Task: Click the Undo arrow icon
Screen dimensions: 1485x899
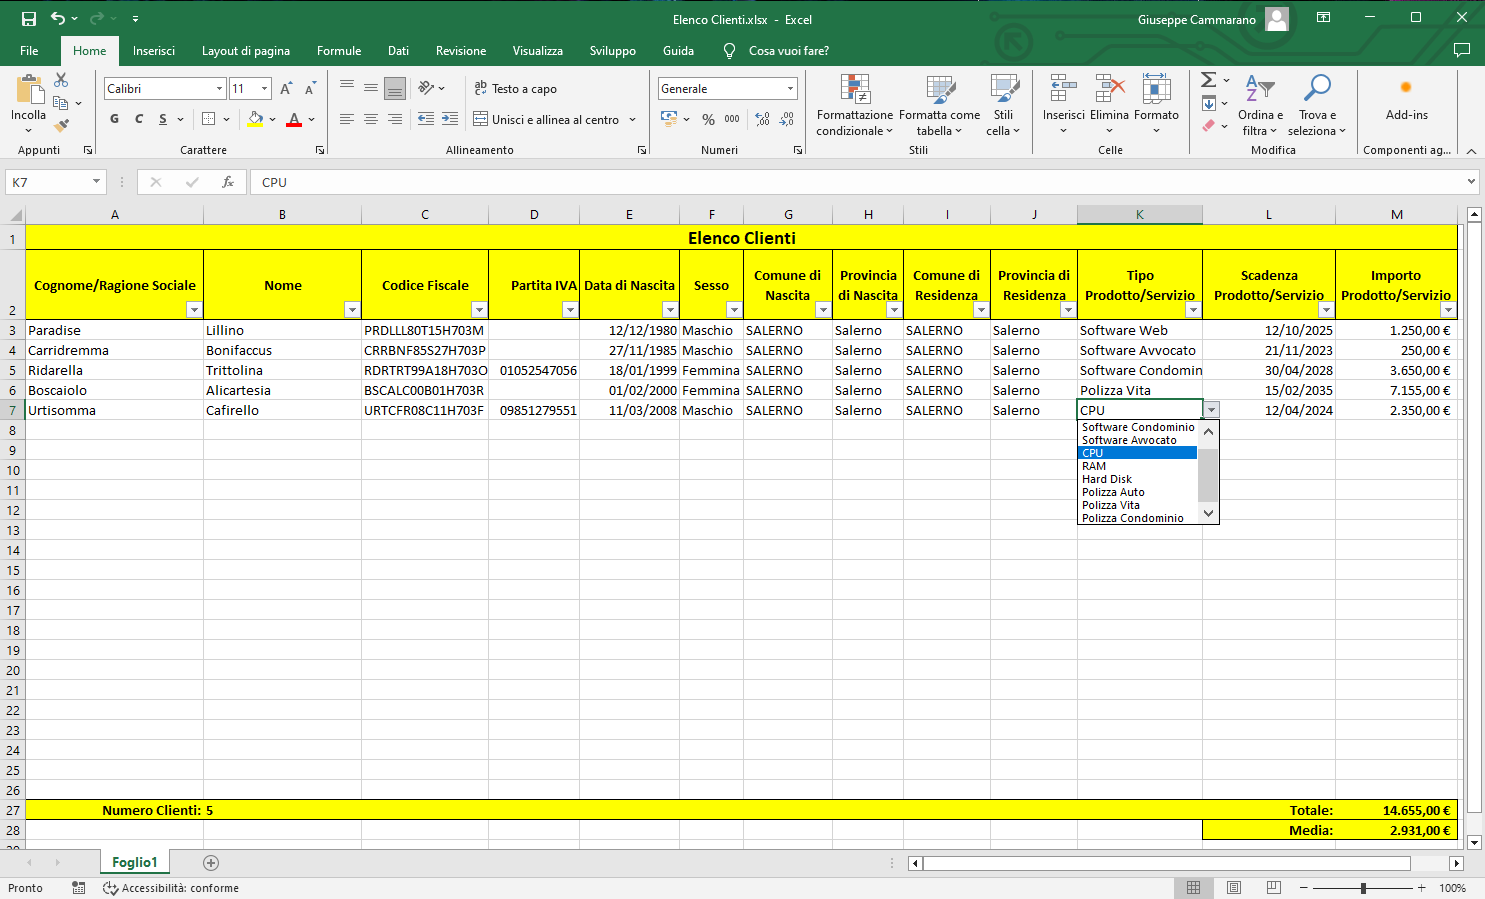Action: point(58,19)
